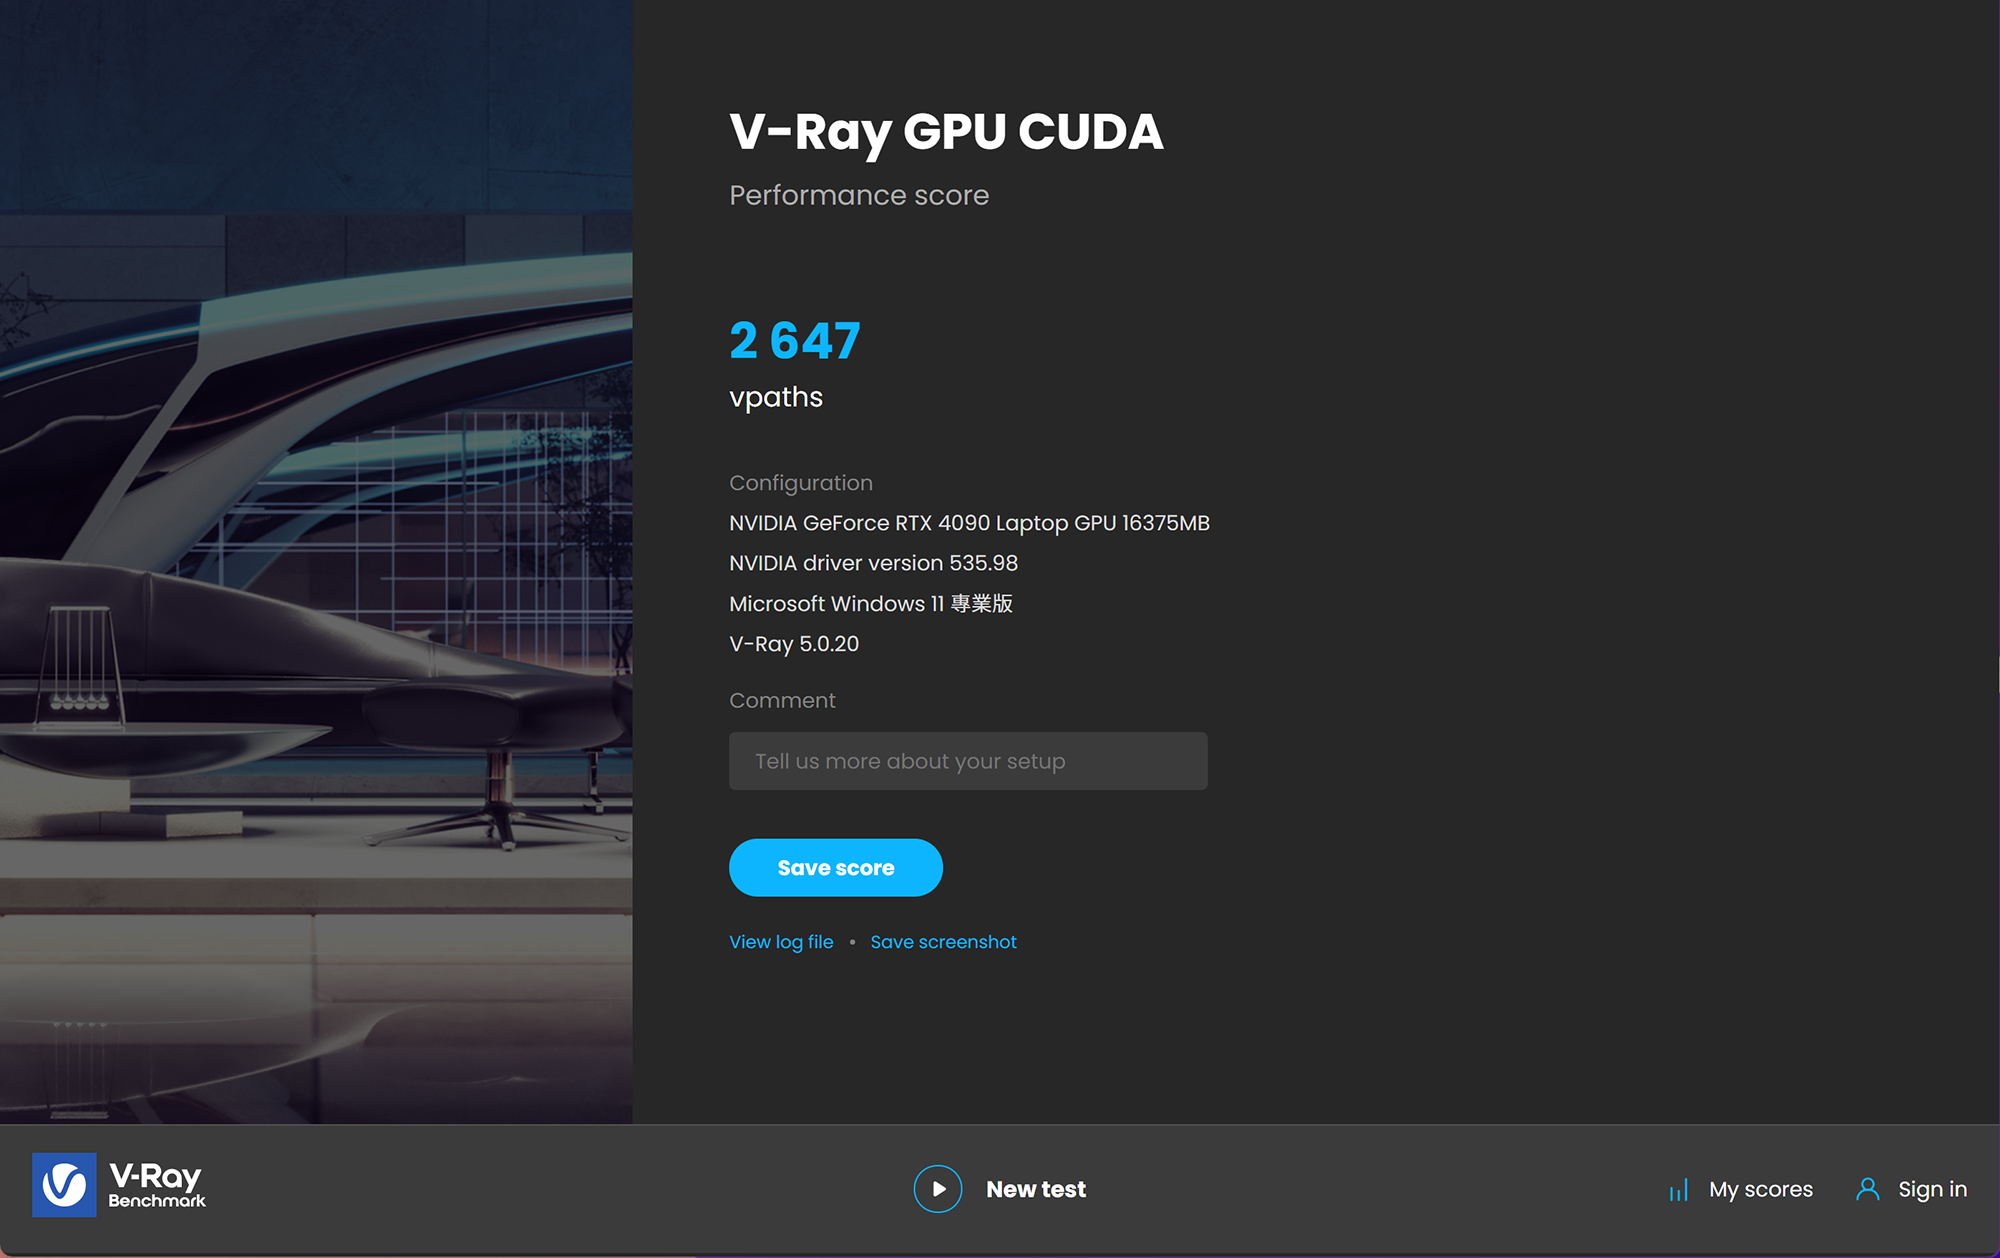Image resolution: width=2000 pixels, height=1258 pixels.
Task: Click the Performance score subtitle
Action: (x=859, y=195)
